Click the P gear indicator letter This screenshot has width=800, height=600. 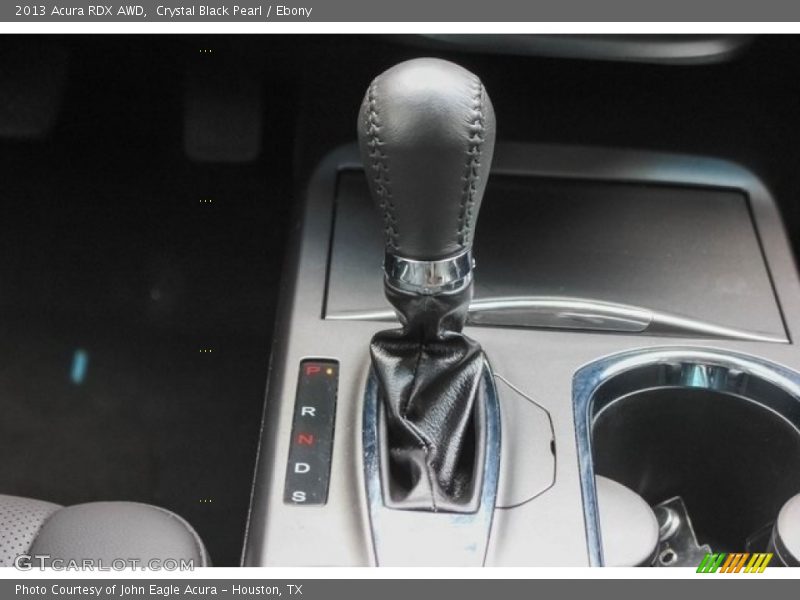click(312, 370)
